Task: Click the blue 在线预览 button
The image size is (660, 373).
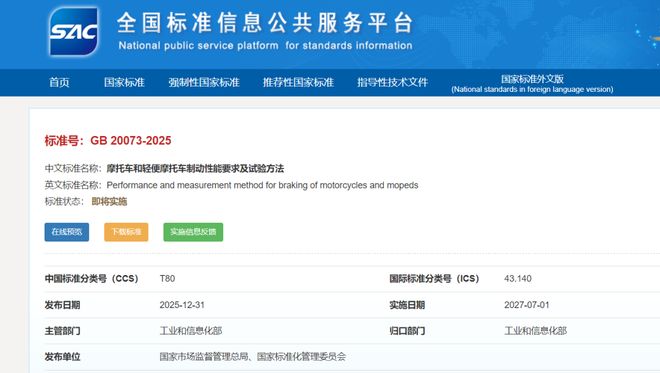Action: tap(67, 232)
